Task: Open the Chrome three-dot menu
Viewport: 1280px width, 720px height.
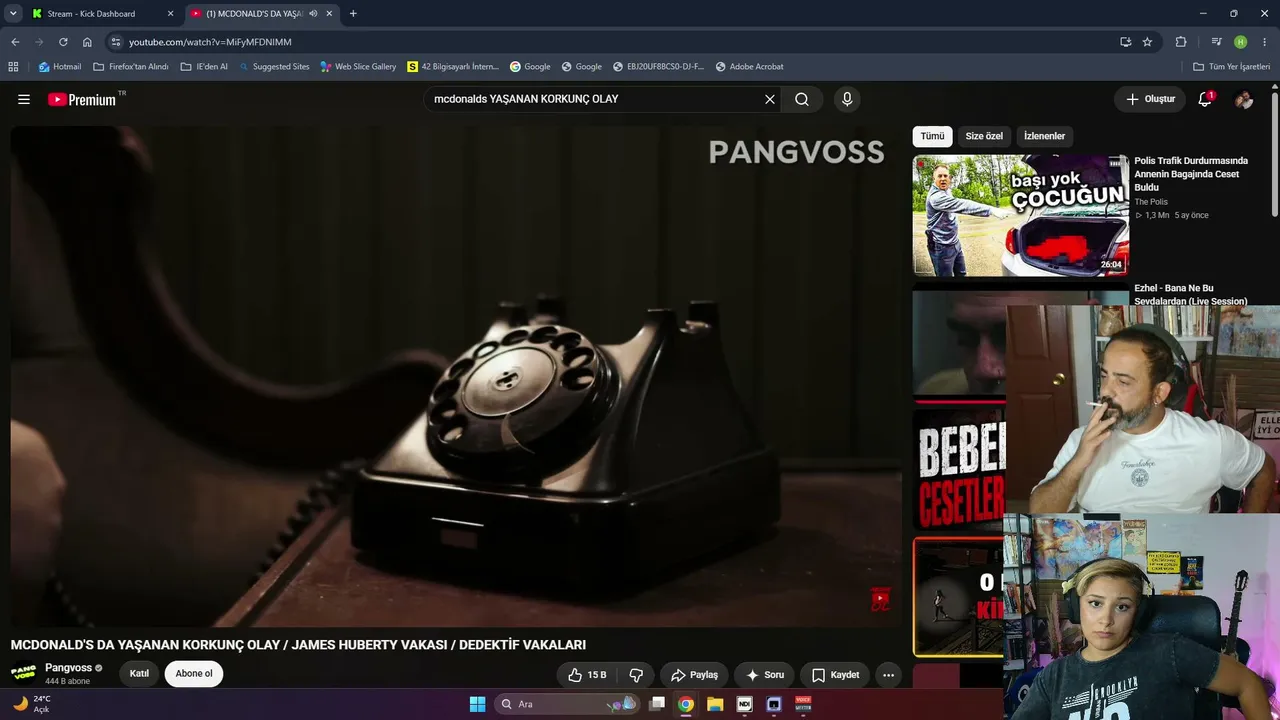Action: point(1265,42)
